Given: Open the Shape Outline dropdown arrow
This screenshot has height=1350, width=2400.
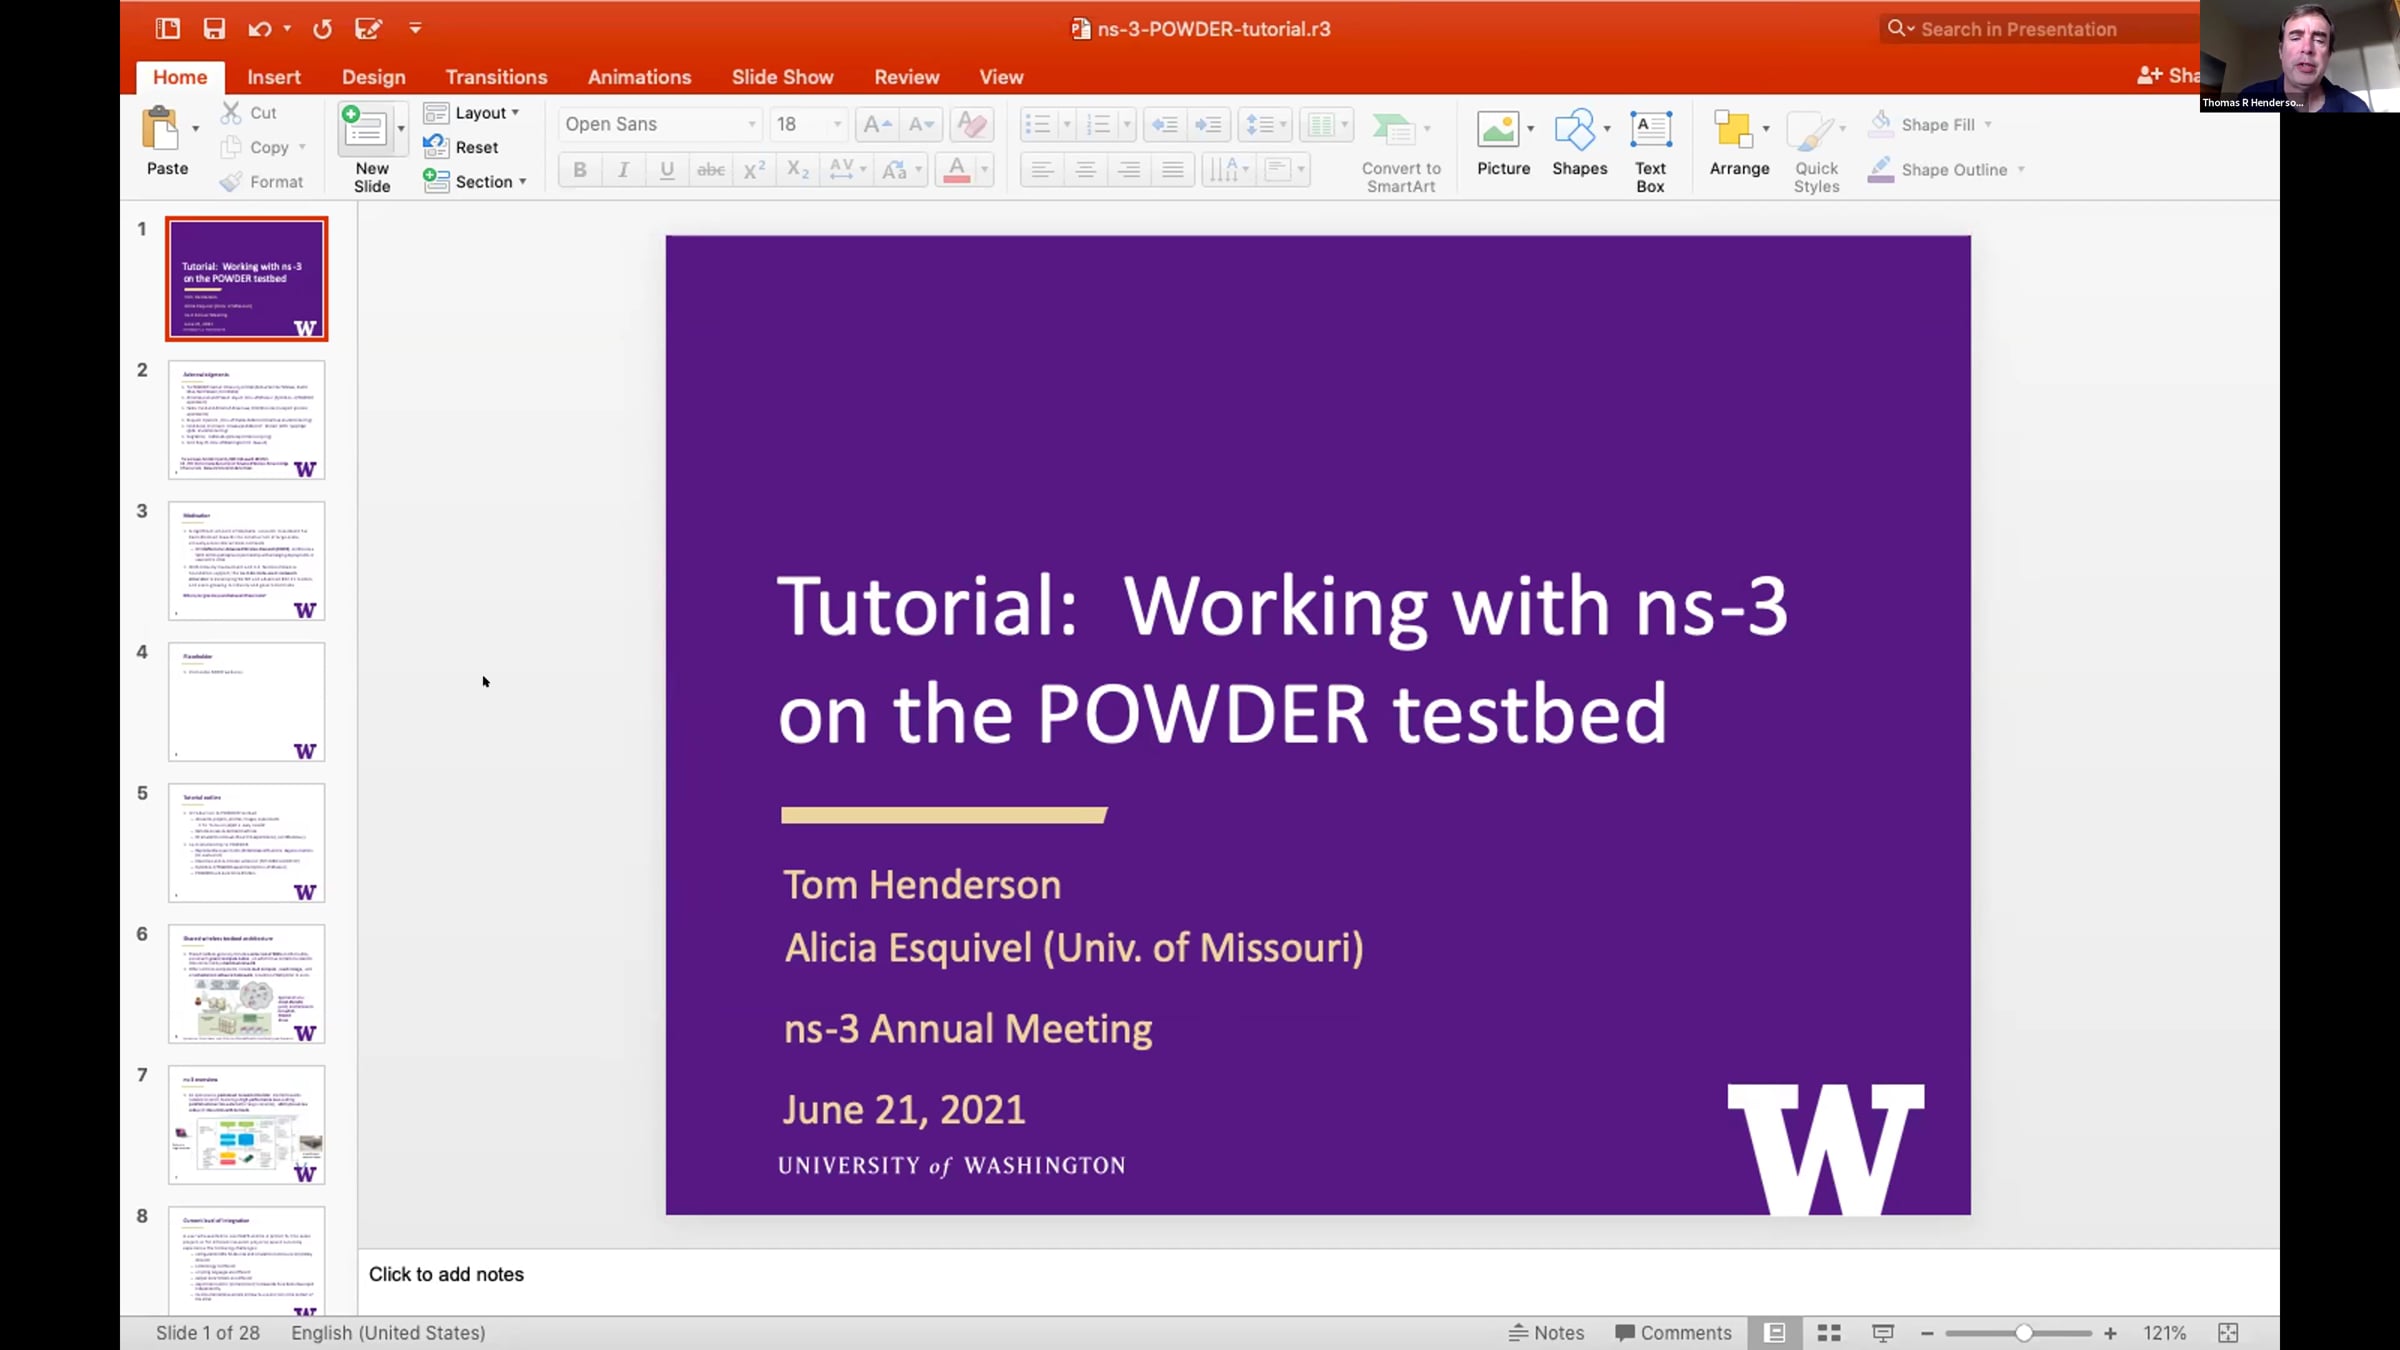Looking at the screenshot, I should pyautogui.click(x=2021, y=170).
